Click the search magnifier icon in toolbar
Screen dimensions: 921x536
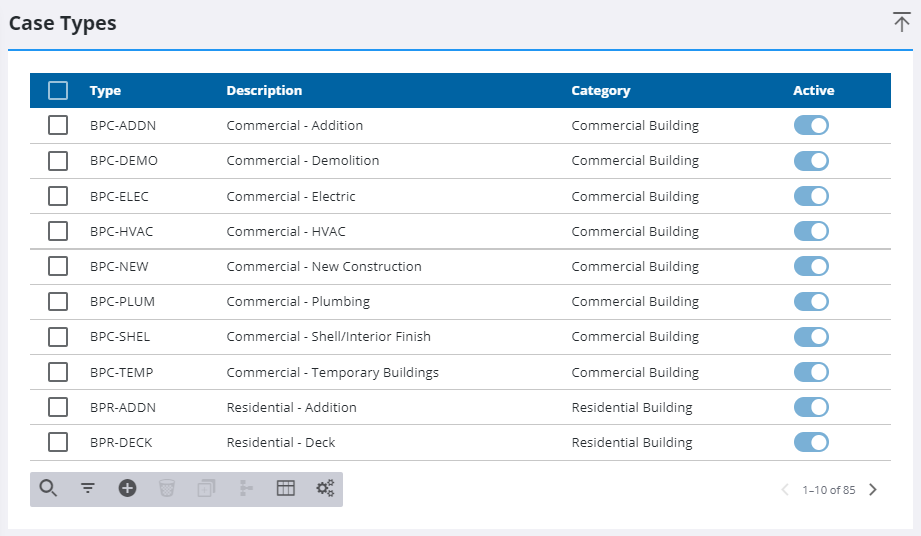[48, 488]
